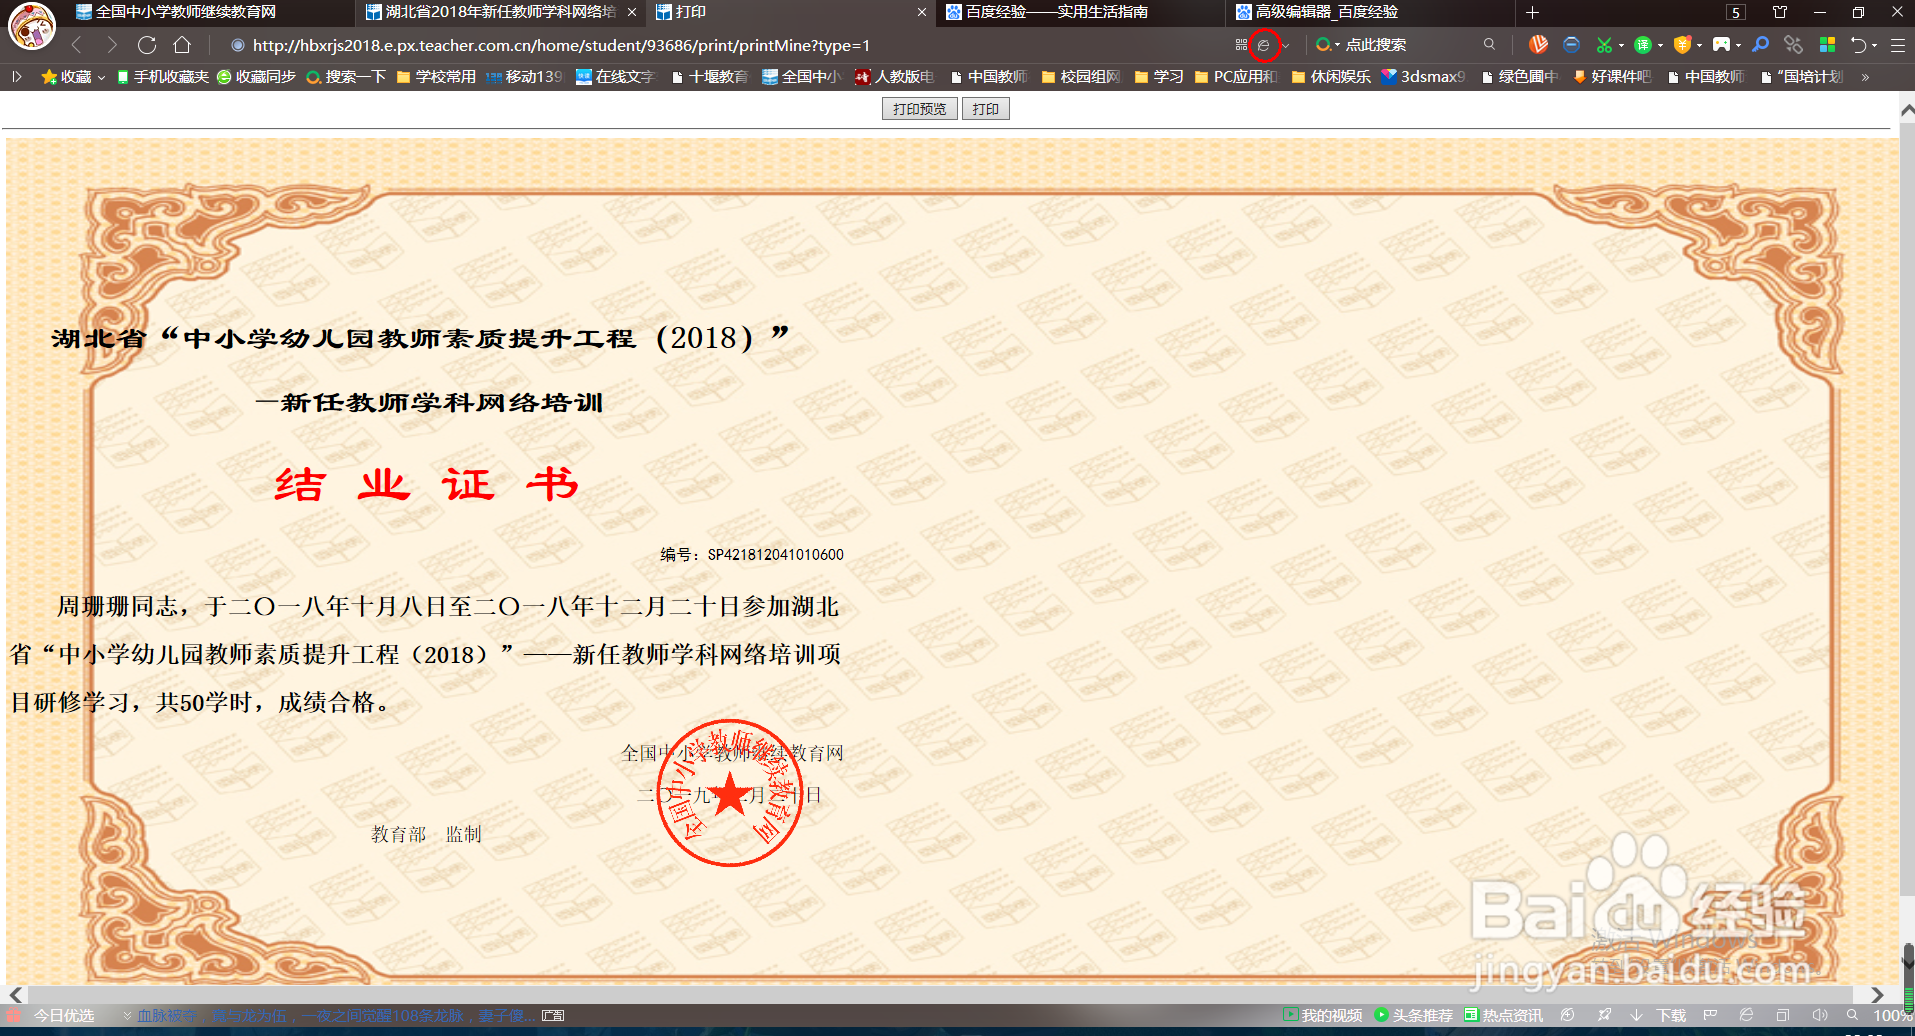Open 搜索一下 bookmark
The image size is (1915, 1036).
(x=346, y=76)
